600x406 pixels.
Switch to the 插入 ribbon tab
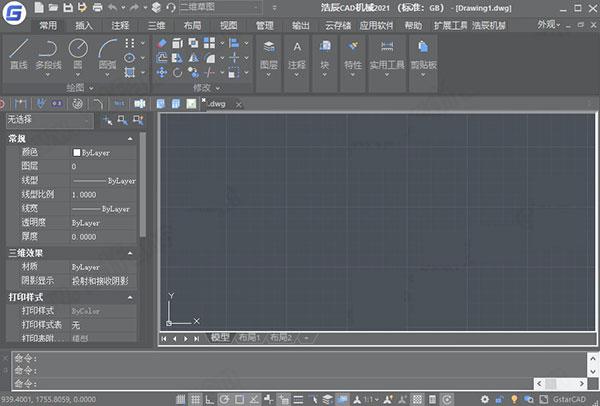pos(84,24)
